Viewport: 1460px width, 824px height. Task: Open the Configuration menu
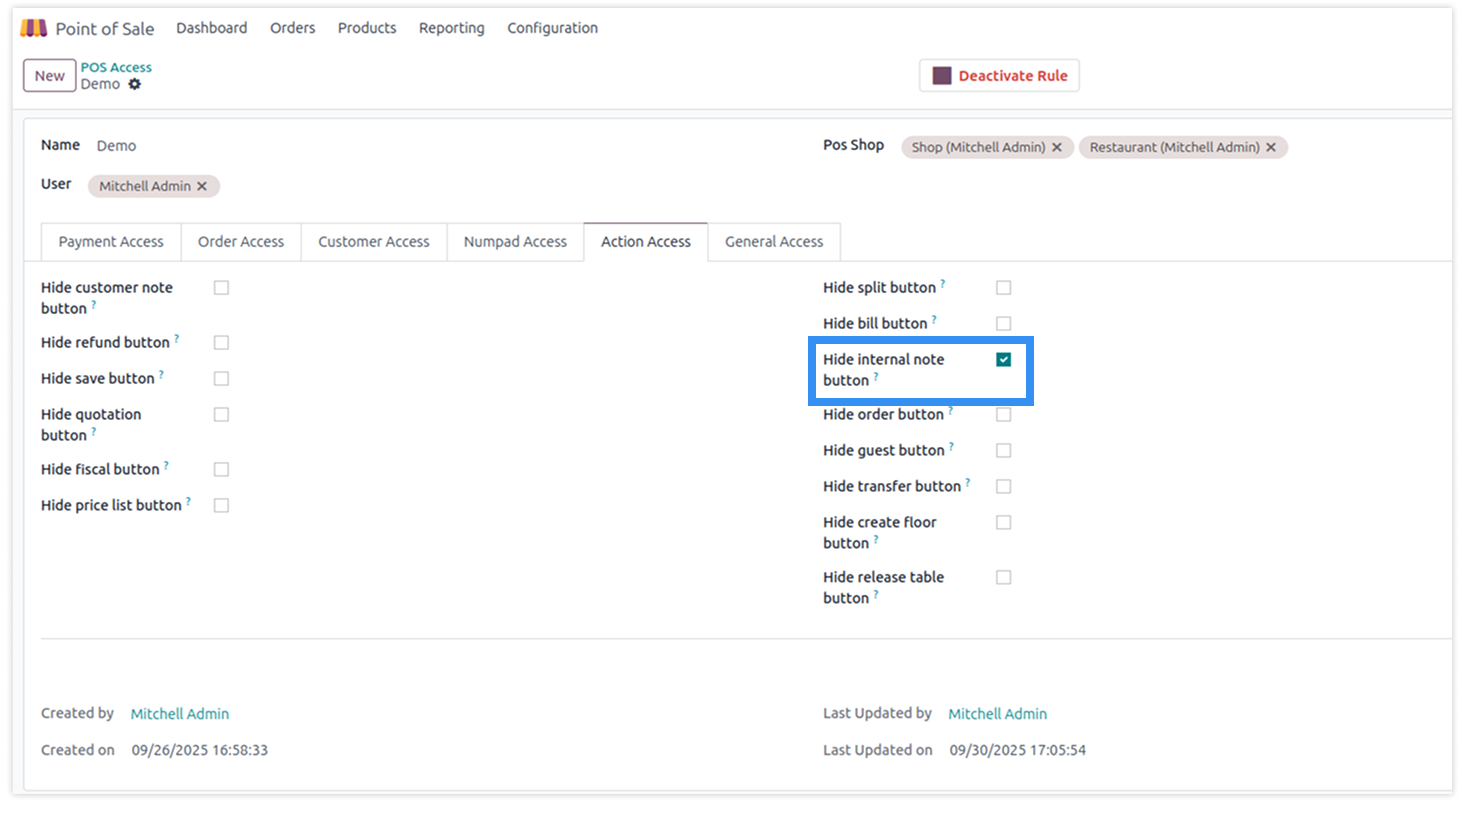[x=552, y=28]
